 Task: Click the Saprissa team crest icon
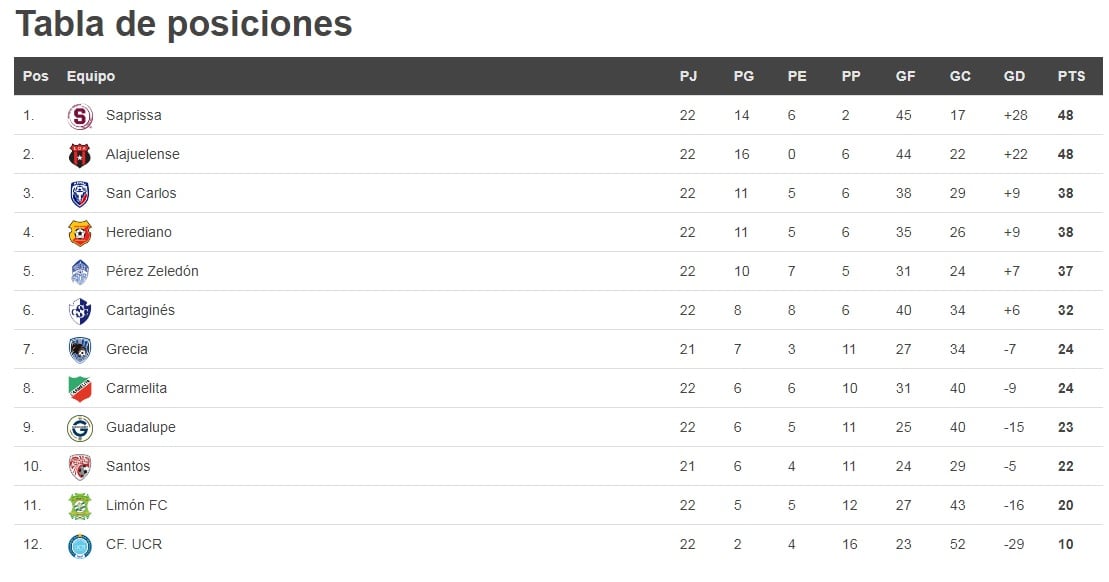pos(80,116)
